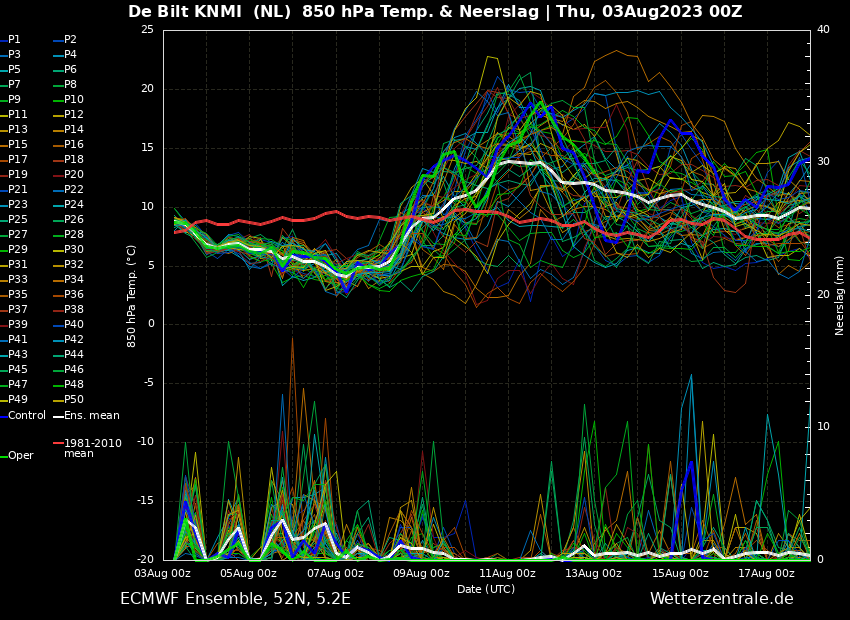Viewport: 850px width, 620px height.
Task: Click the Control legend entry
Action: click(26, 415)
